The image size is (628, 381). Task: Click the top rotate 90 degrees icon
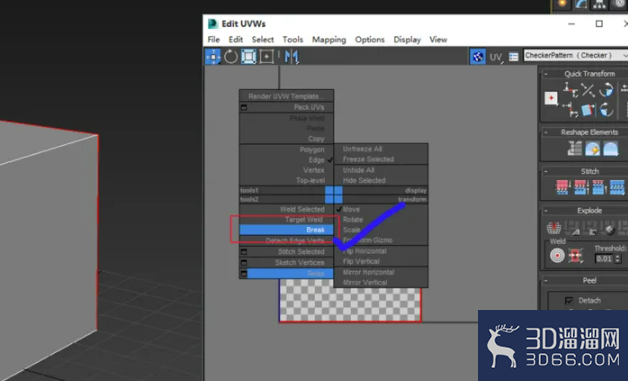coord(606,90)
